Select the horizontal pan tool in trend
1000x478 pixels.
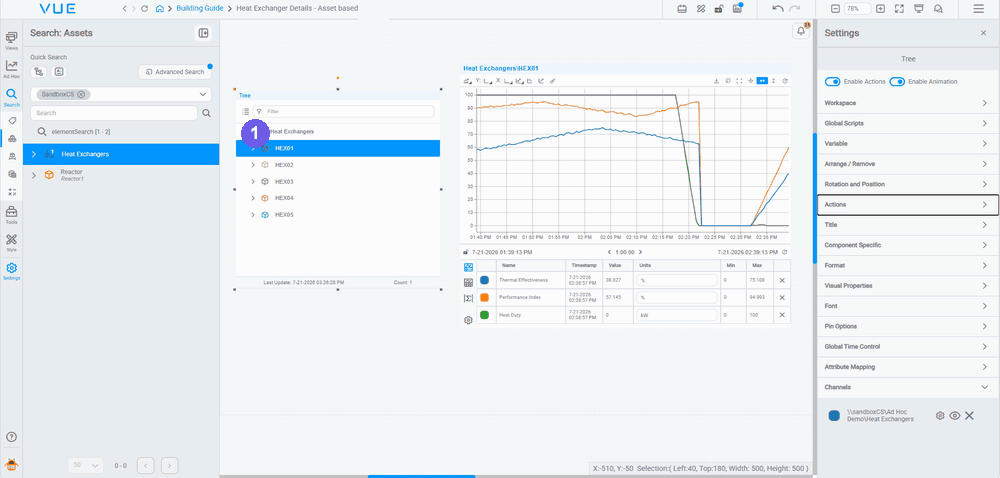(762, 81)
